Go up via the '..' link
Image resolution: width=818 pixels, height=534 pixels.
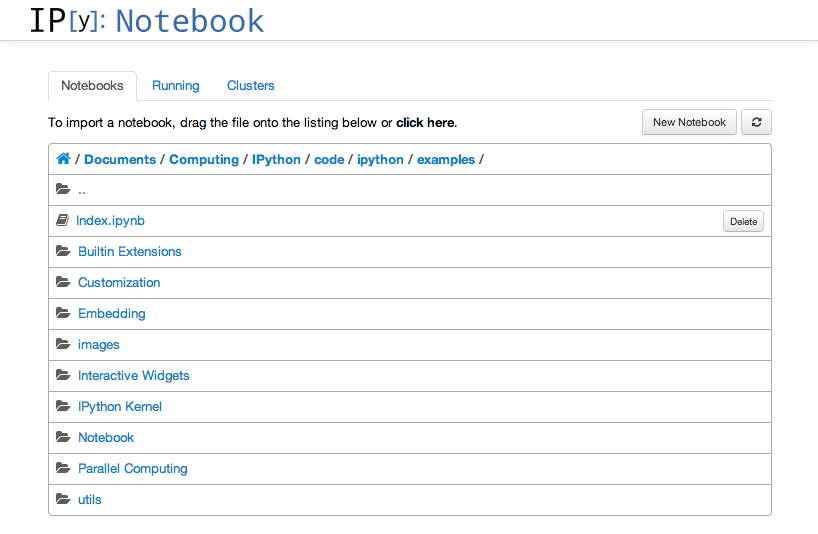pyautogui.click(x=81, y=190)
